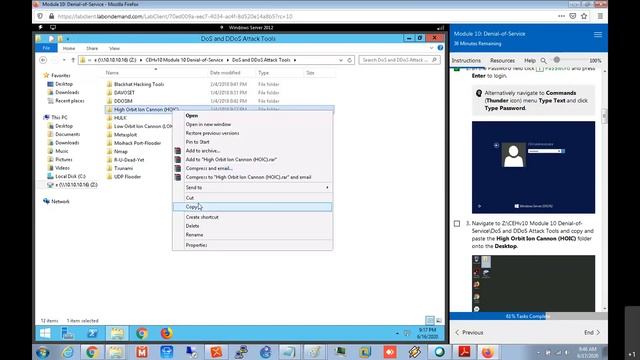Viewport: 640px width, 360px height.
Task: Expand the address bar history dropdown
Action: tap(341, 60)
